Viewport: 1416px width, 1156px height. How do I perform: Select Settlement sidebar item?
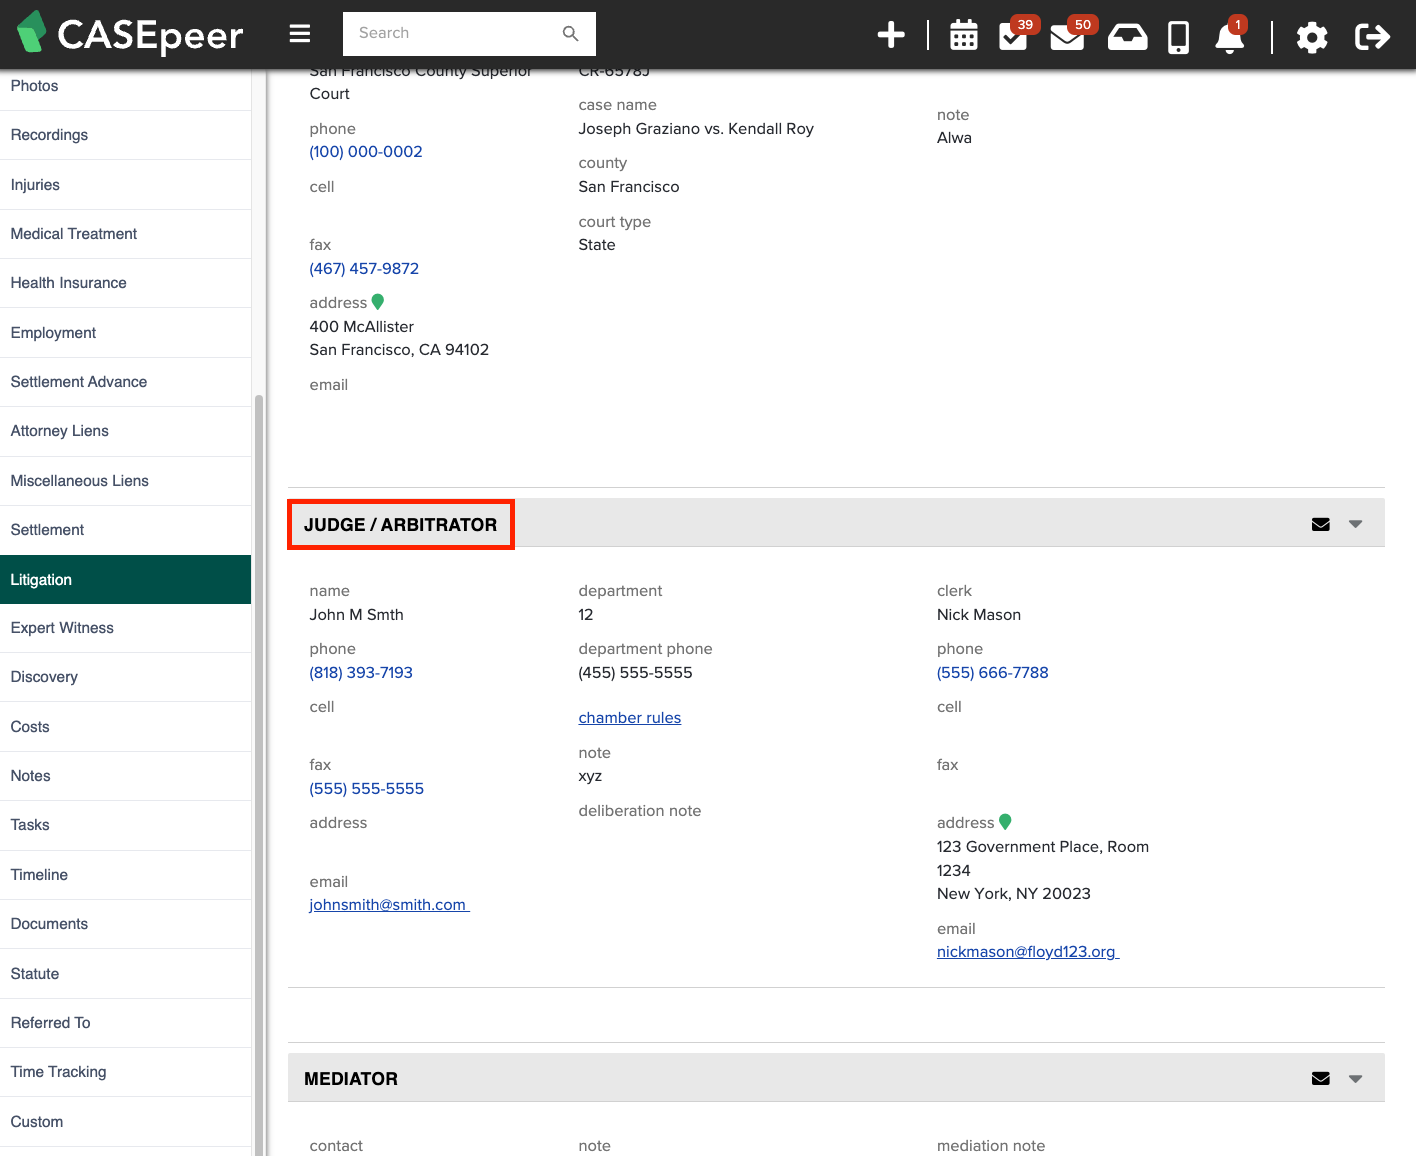click(125, 530)
